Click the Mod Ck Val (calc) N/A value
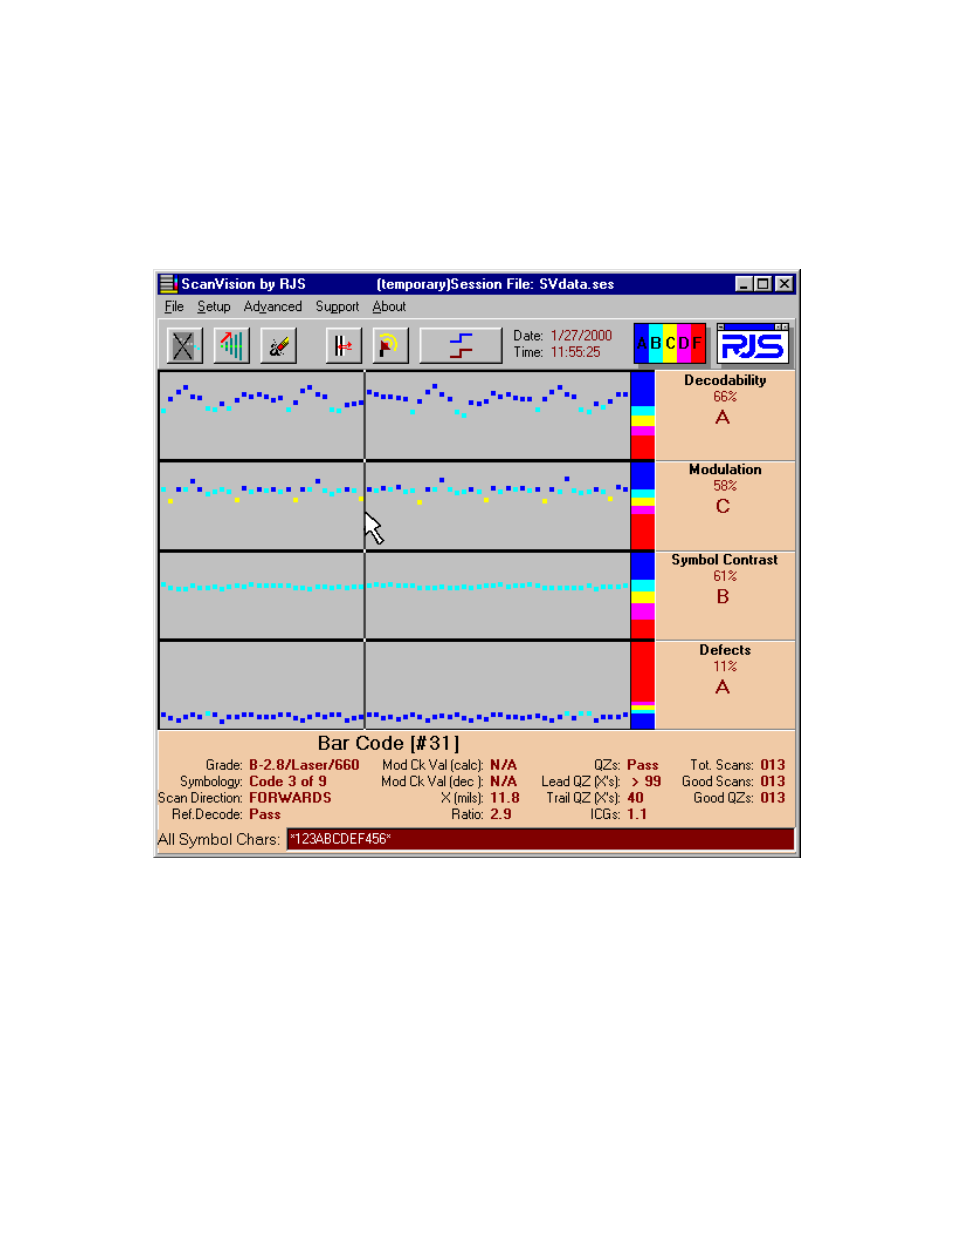 point(504,765)
